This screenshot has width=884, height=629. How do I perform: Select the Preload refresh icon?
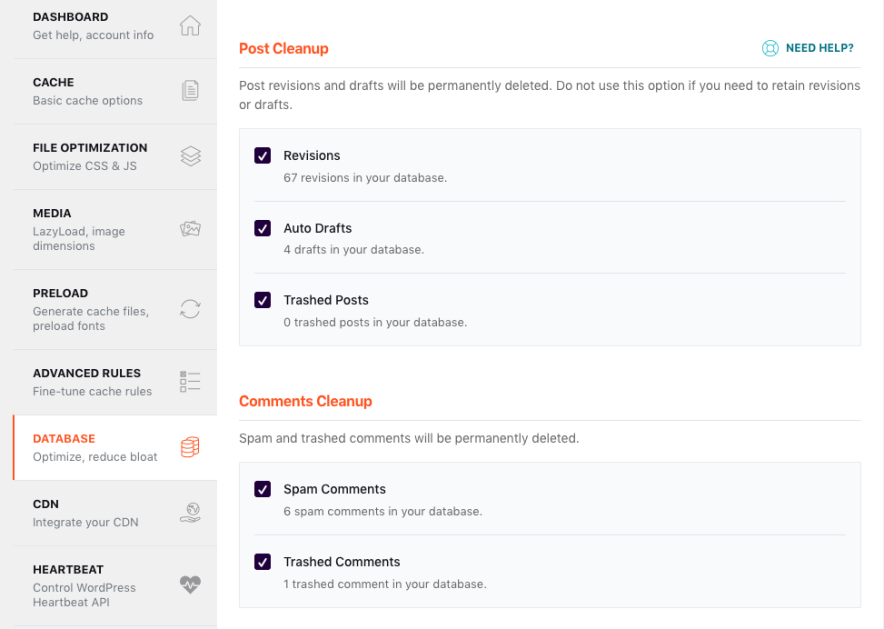point(190,310)
